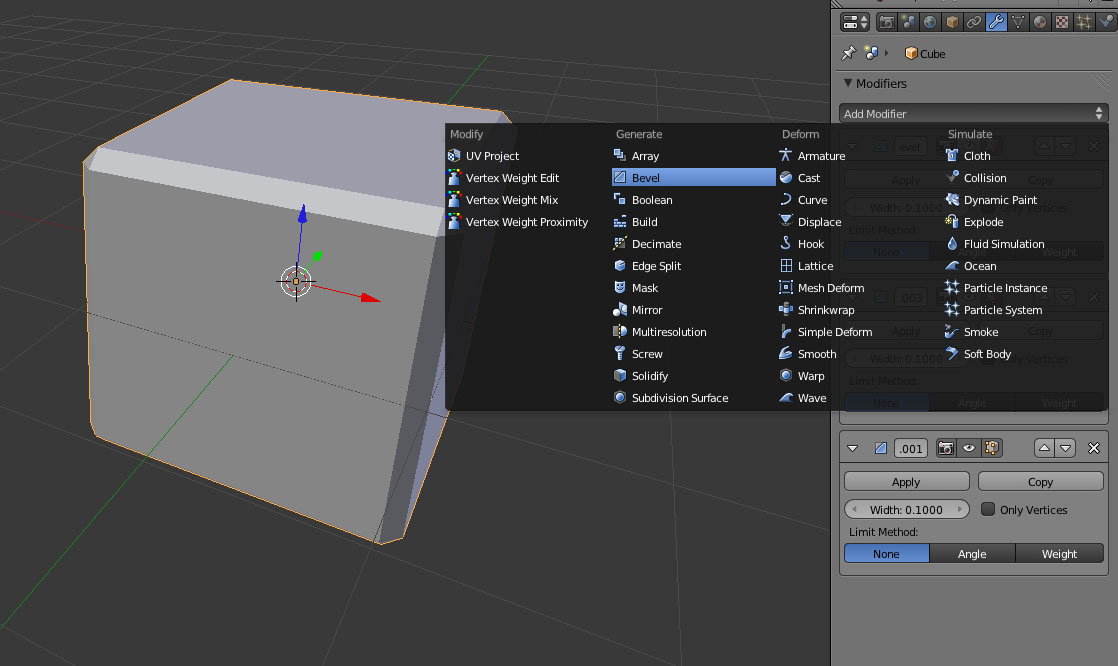Click Copy on the .001 modifier

point(1040,481)
